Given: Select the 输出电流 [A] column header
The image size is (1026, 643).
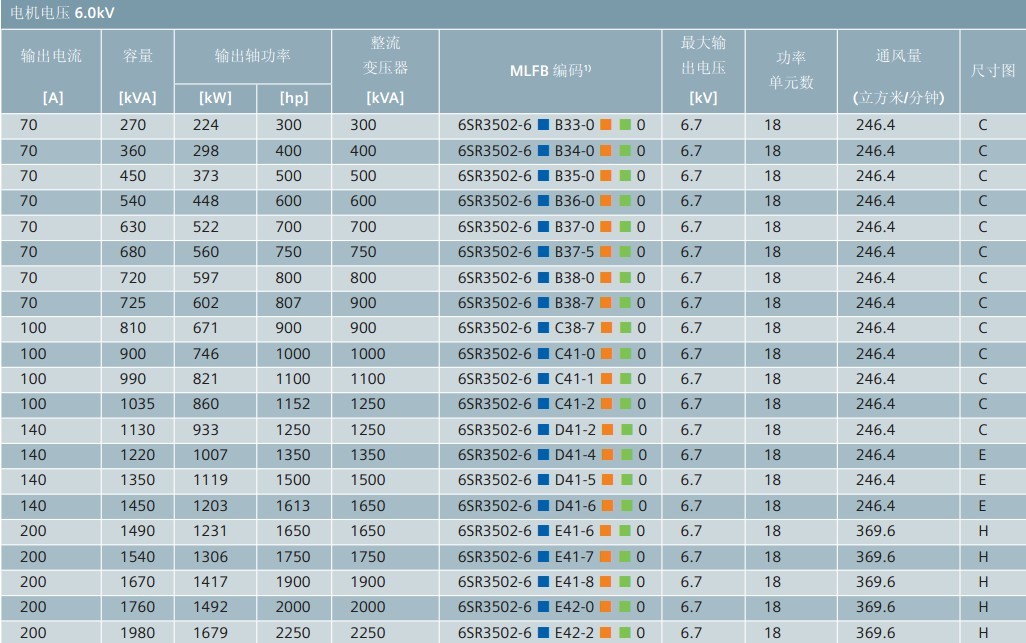Looking at the screenshot, I should point(52,72).
